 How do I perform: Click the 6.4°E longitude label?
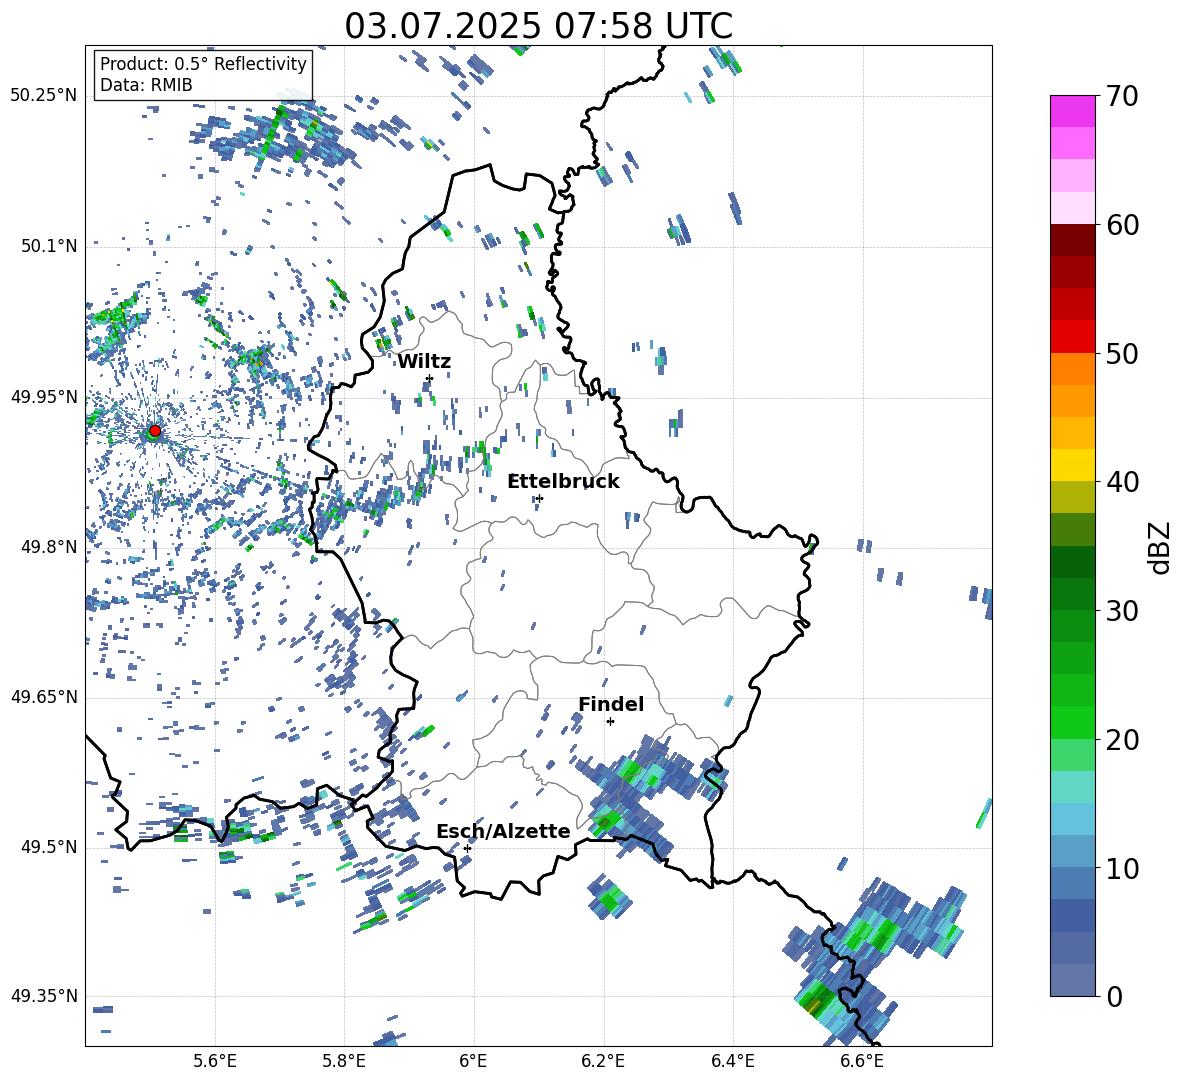[732, 1061]
